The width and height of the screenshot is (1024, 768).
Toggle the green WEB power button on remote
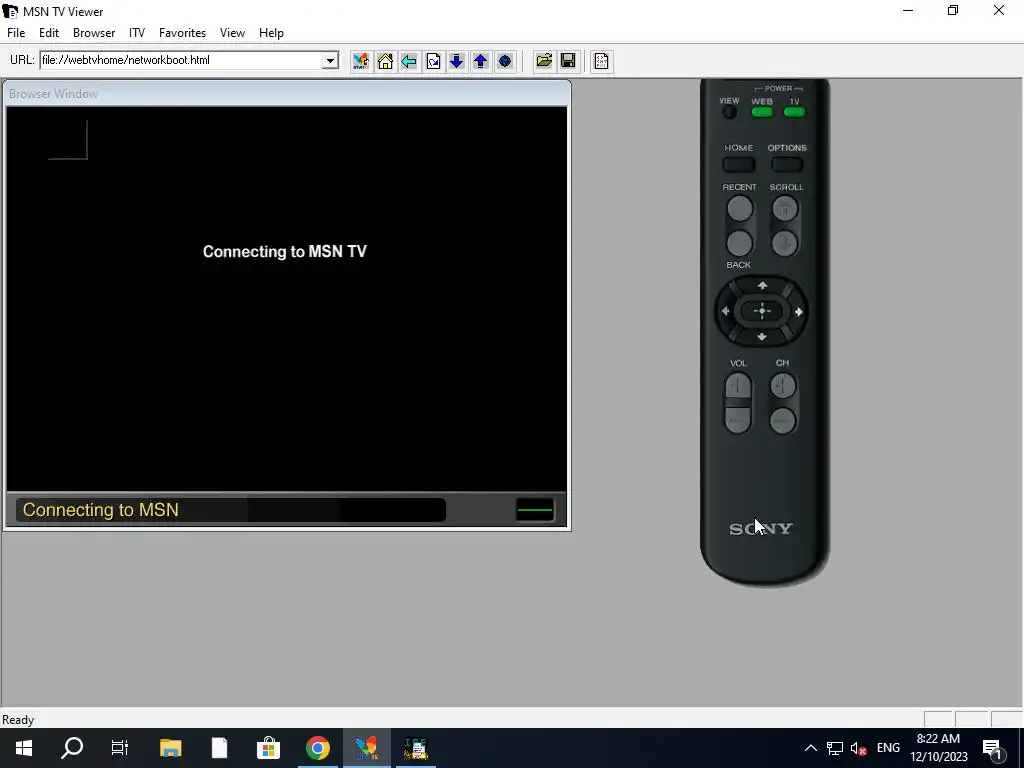click(762, 112)
